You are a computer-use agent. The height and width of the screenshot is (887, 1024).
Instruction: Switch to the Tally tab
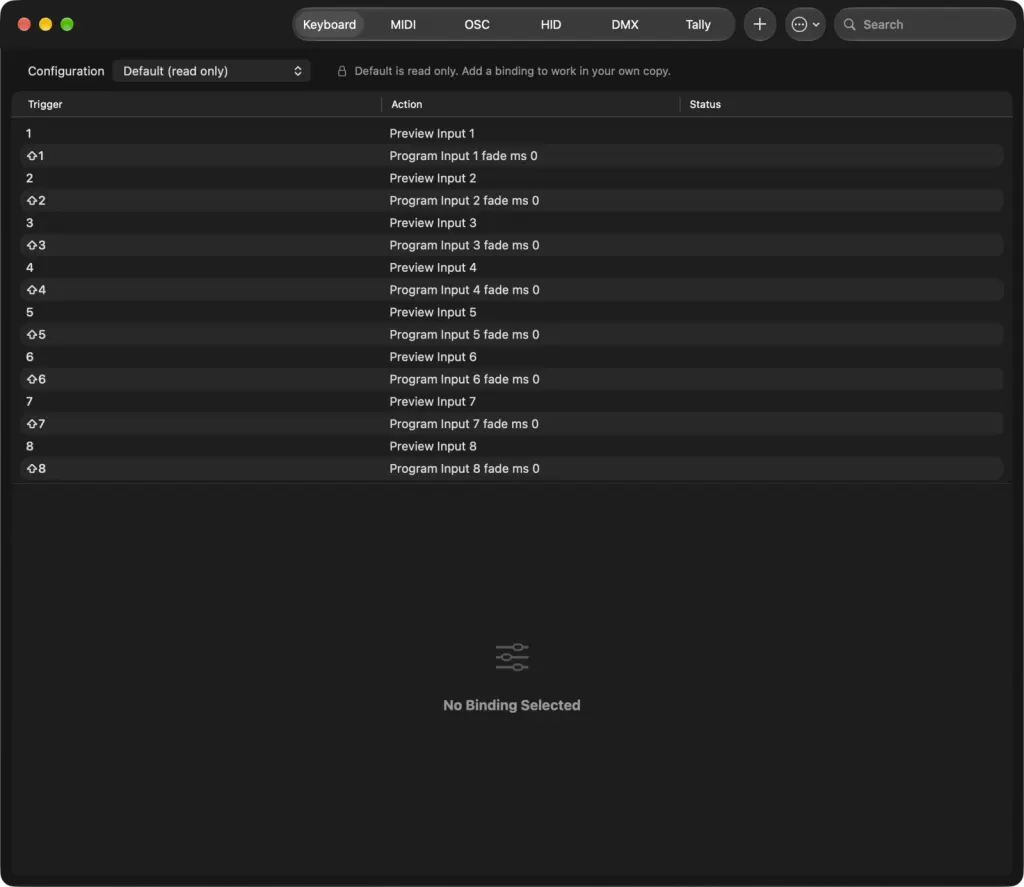pos(698,24)
